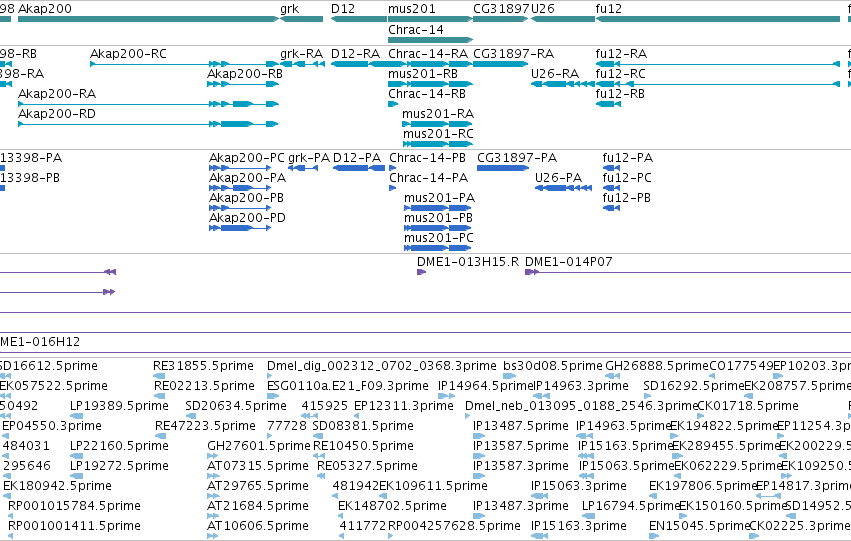Select the ESG0110a.E21_F09.3prime EST
Screen dimensions: 851x541
click(x=272, y=396)
